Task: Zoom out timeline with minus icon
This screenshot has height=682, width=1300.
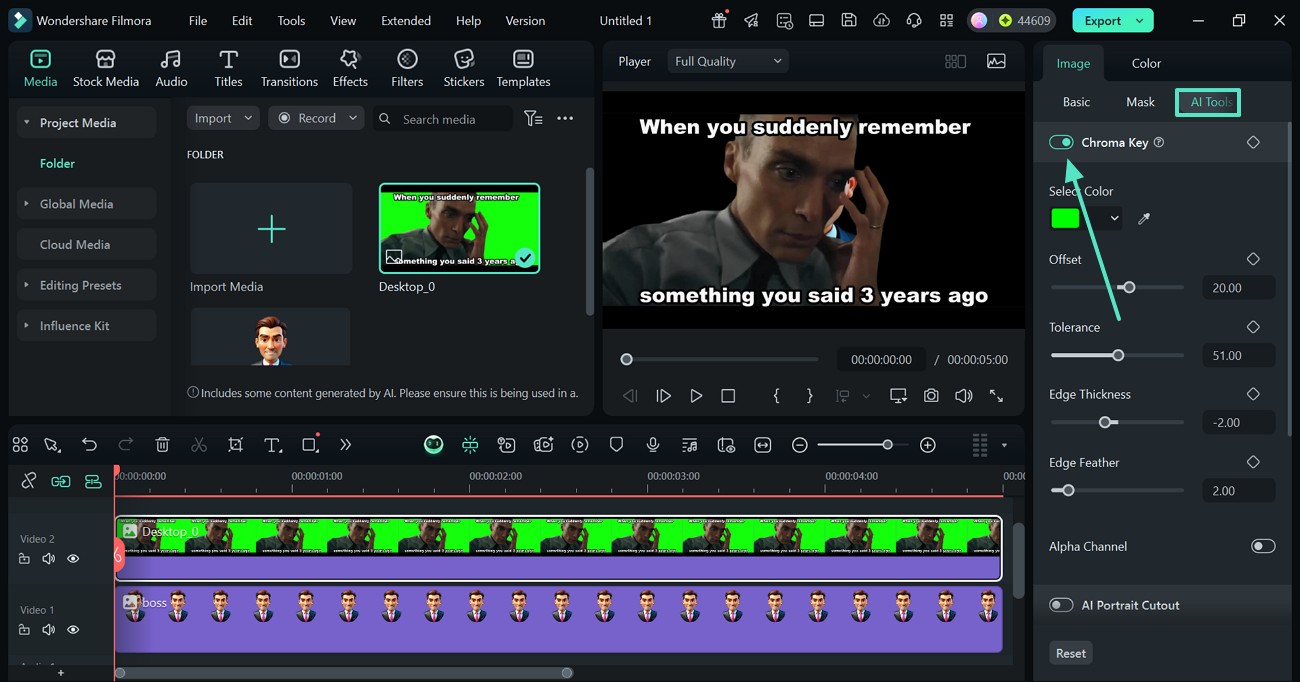Action: (x=800, y=445)
